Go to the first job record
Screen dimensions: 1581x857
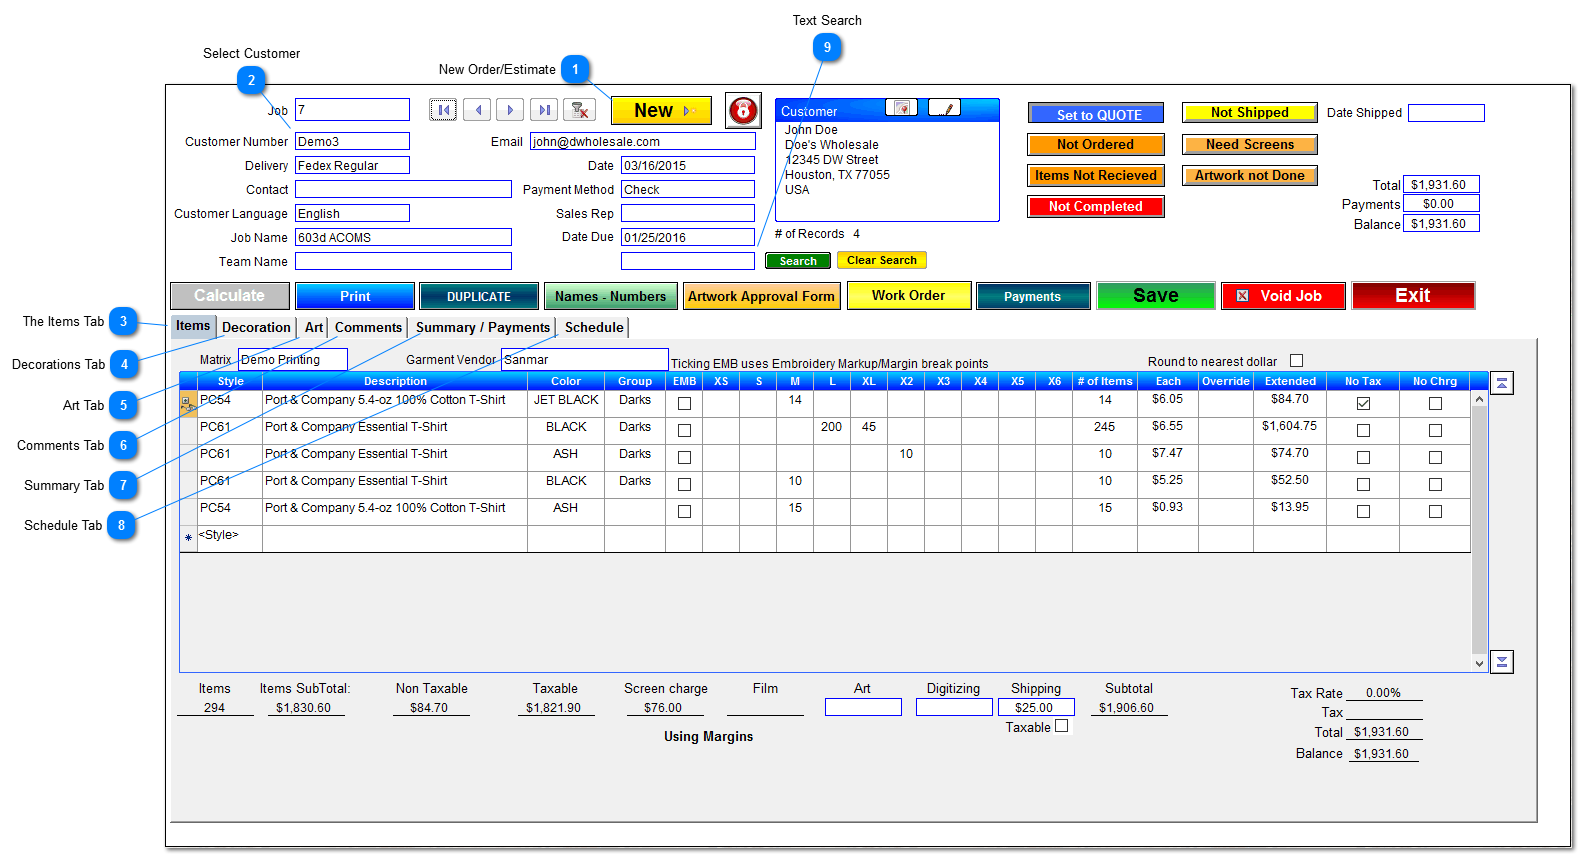click(x=443, y=110)
